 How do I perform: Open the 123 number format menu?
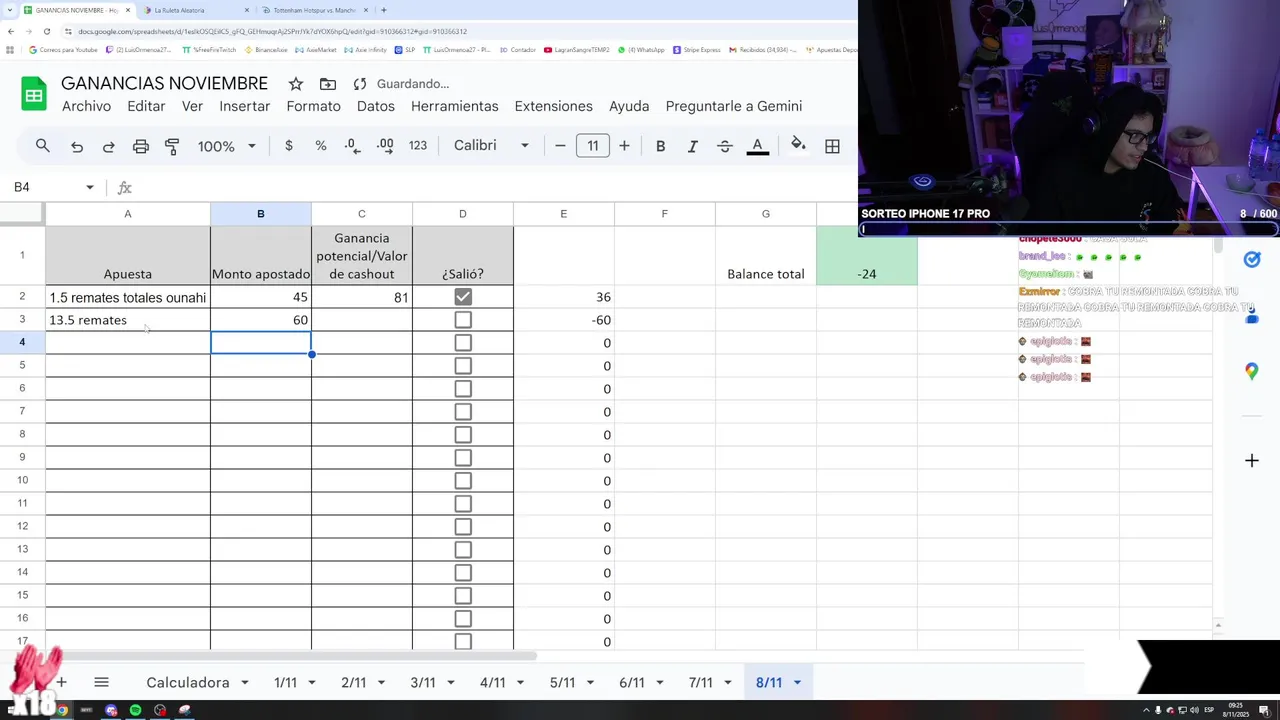coord(418,146)
